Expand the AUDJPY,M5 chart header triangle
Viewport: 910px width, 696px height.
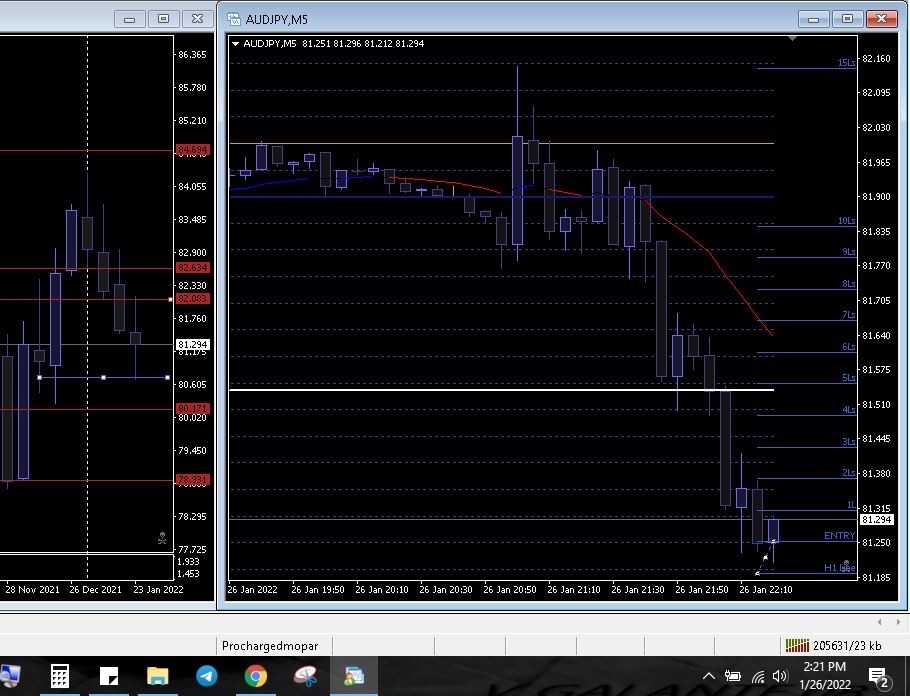tap(235, 44)
